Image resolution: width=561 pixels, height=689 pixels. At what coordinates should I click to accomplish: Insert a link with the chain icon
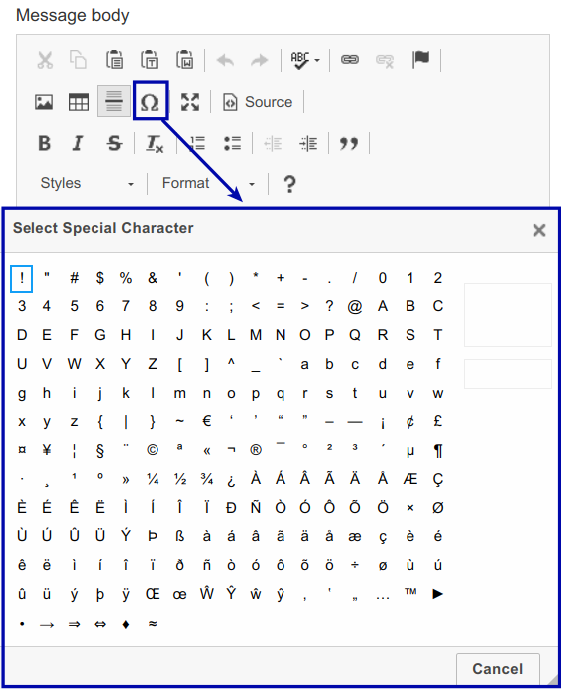pos(350,59)
